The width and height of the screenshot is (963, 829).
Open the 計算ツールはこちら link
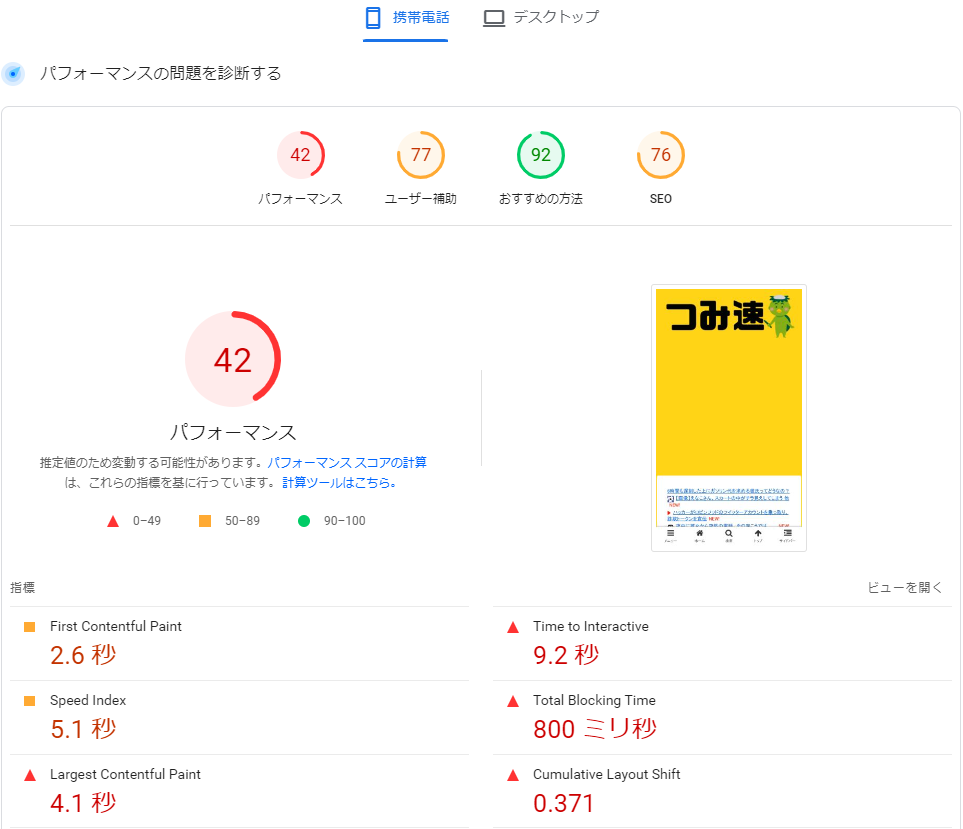click(x=340, y=483)
